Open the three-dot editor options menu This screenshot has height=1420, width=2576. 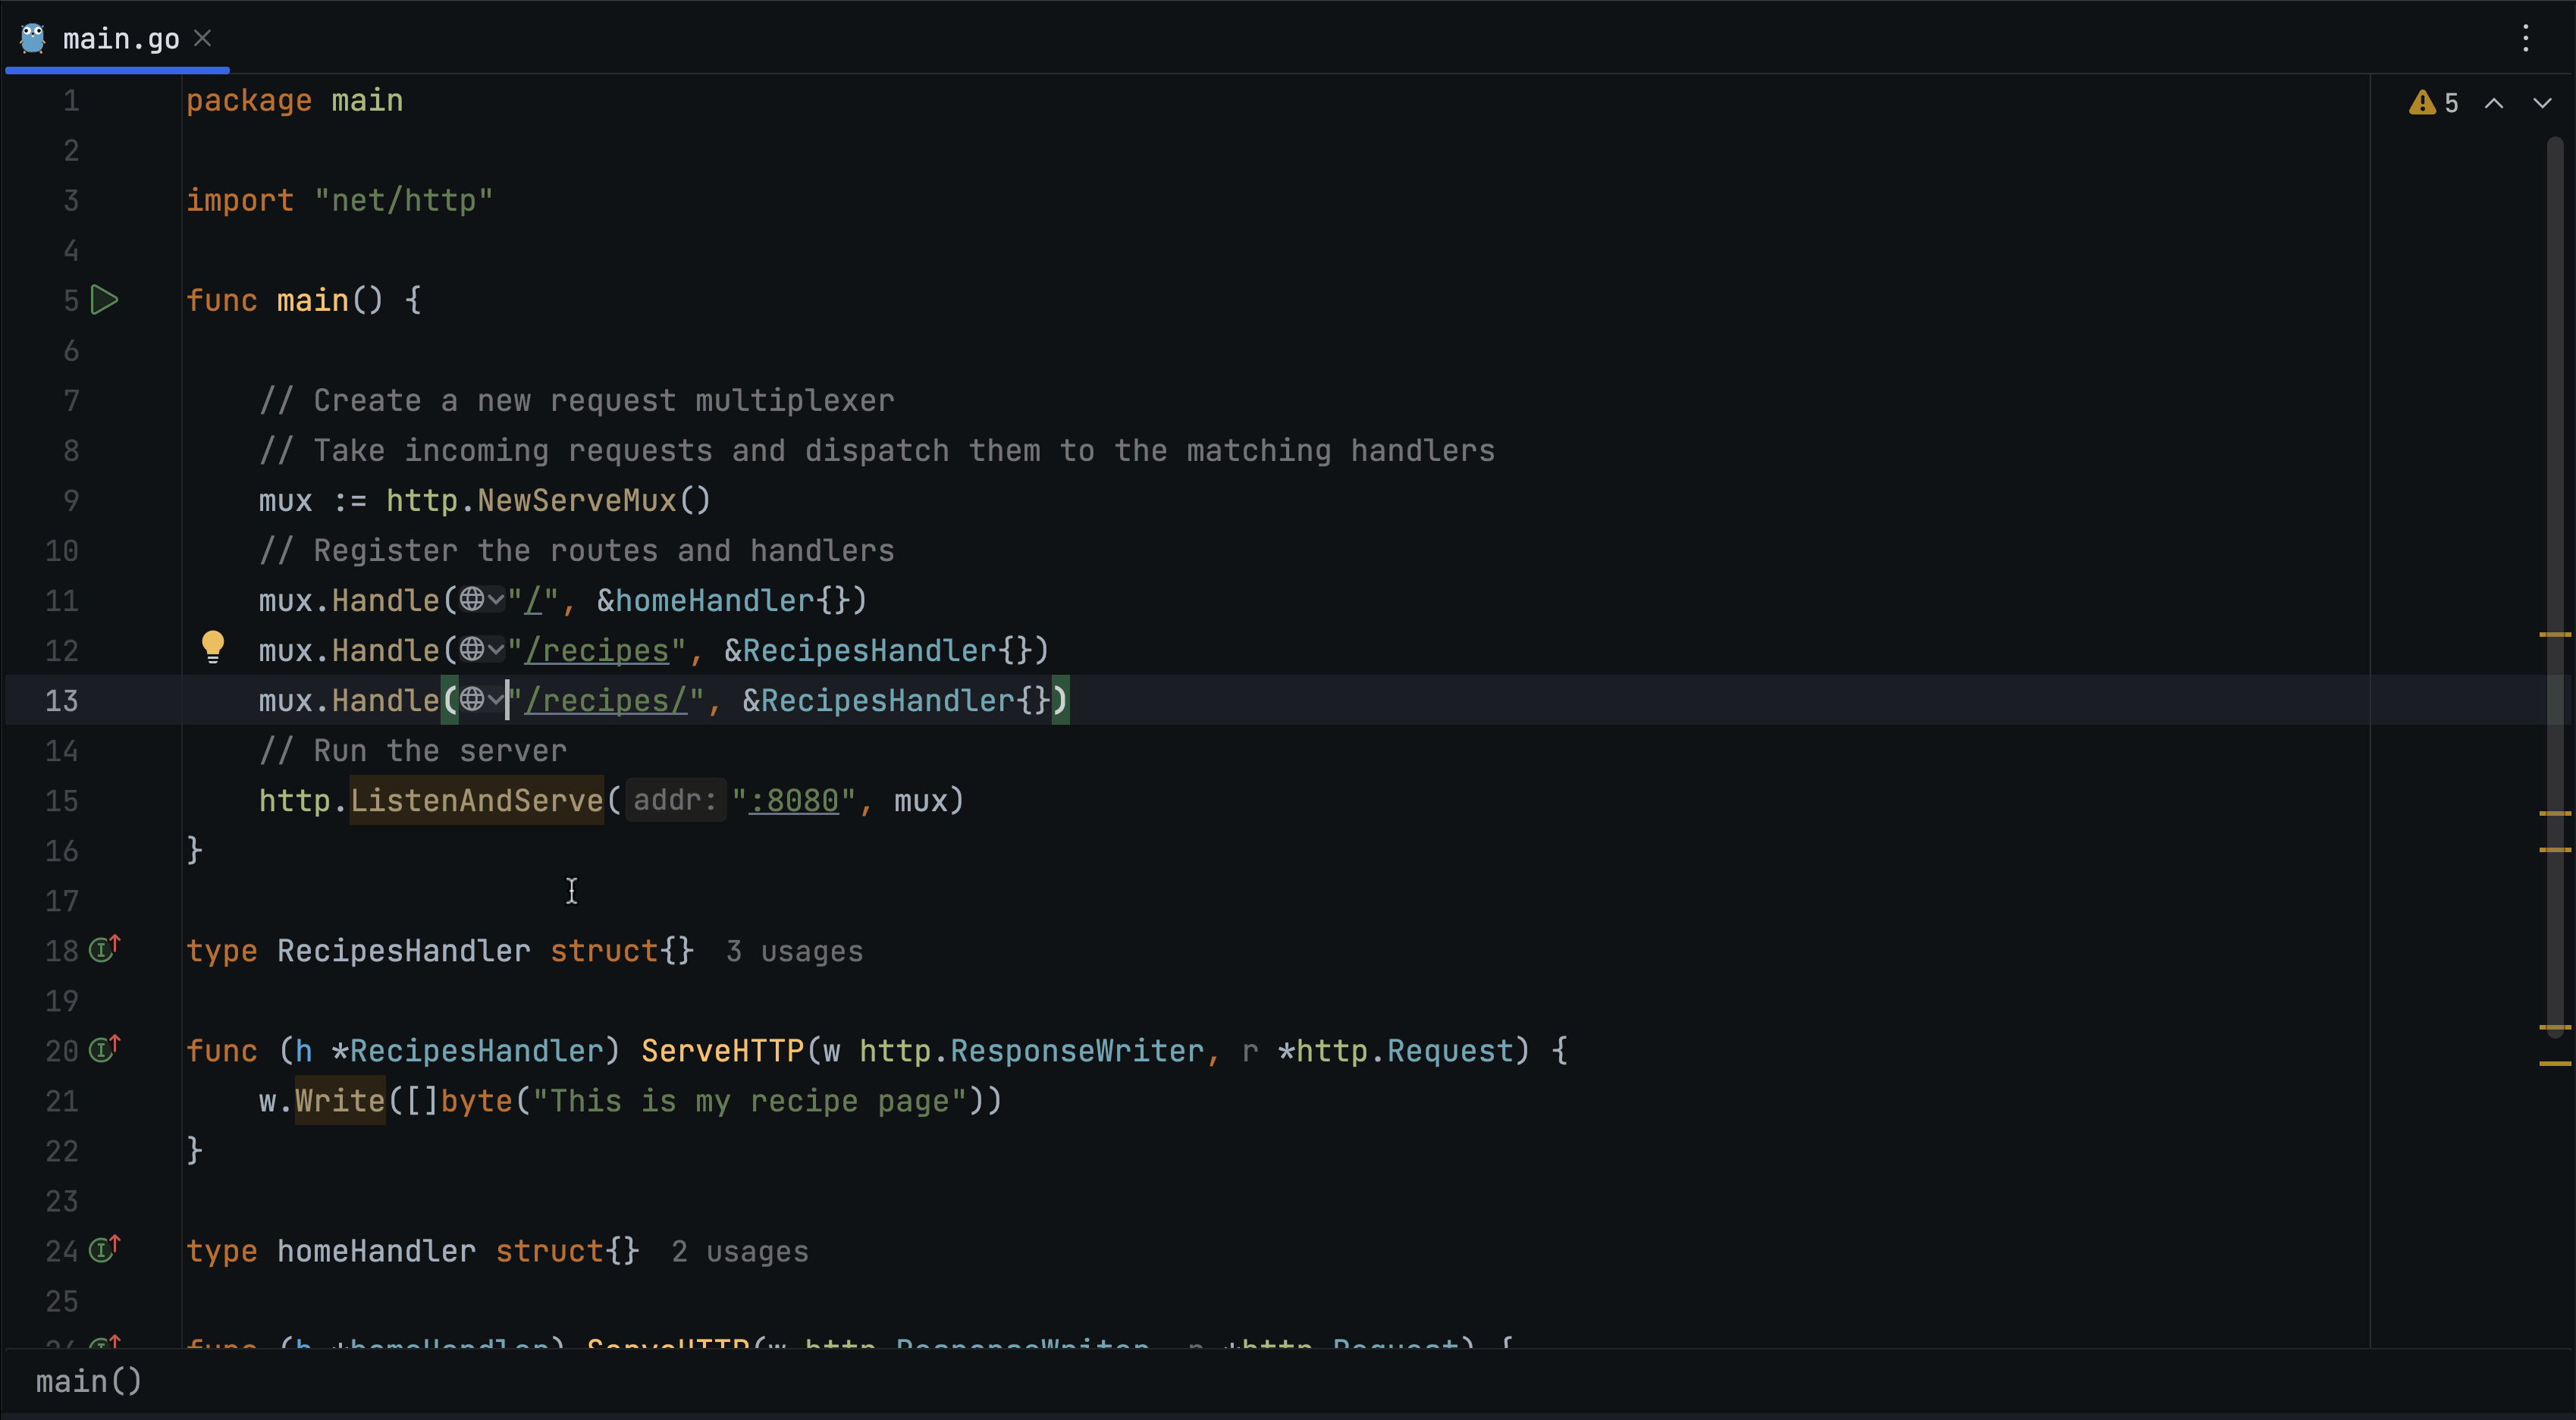point(2526,39)
